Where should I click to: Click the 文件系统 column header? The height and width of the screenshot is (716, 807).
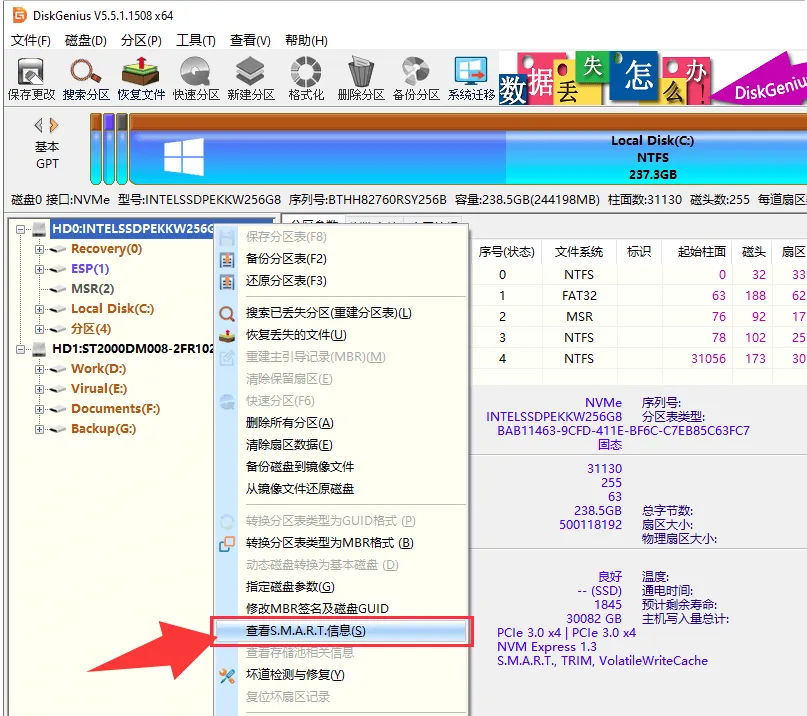pyautogui.click(x=579, y=252)
